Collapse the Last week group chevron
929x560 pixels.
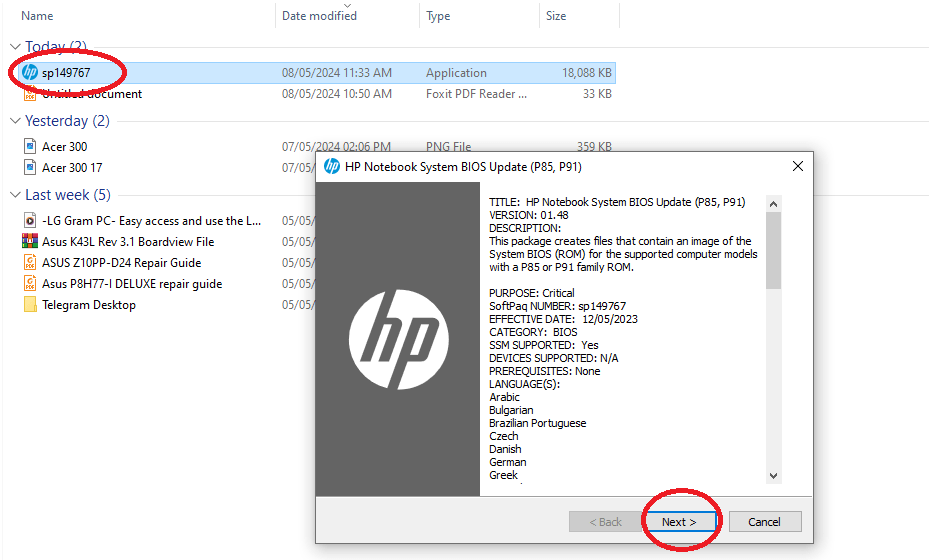coord(16,195)
